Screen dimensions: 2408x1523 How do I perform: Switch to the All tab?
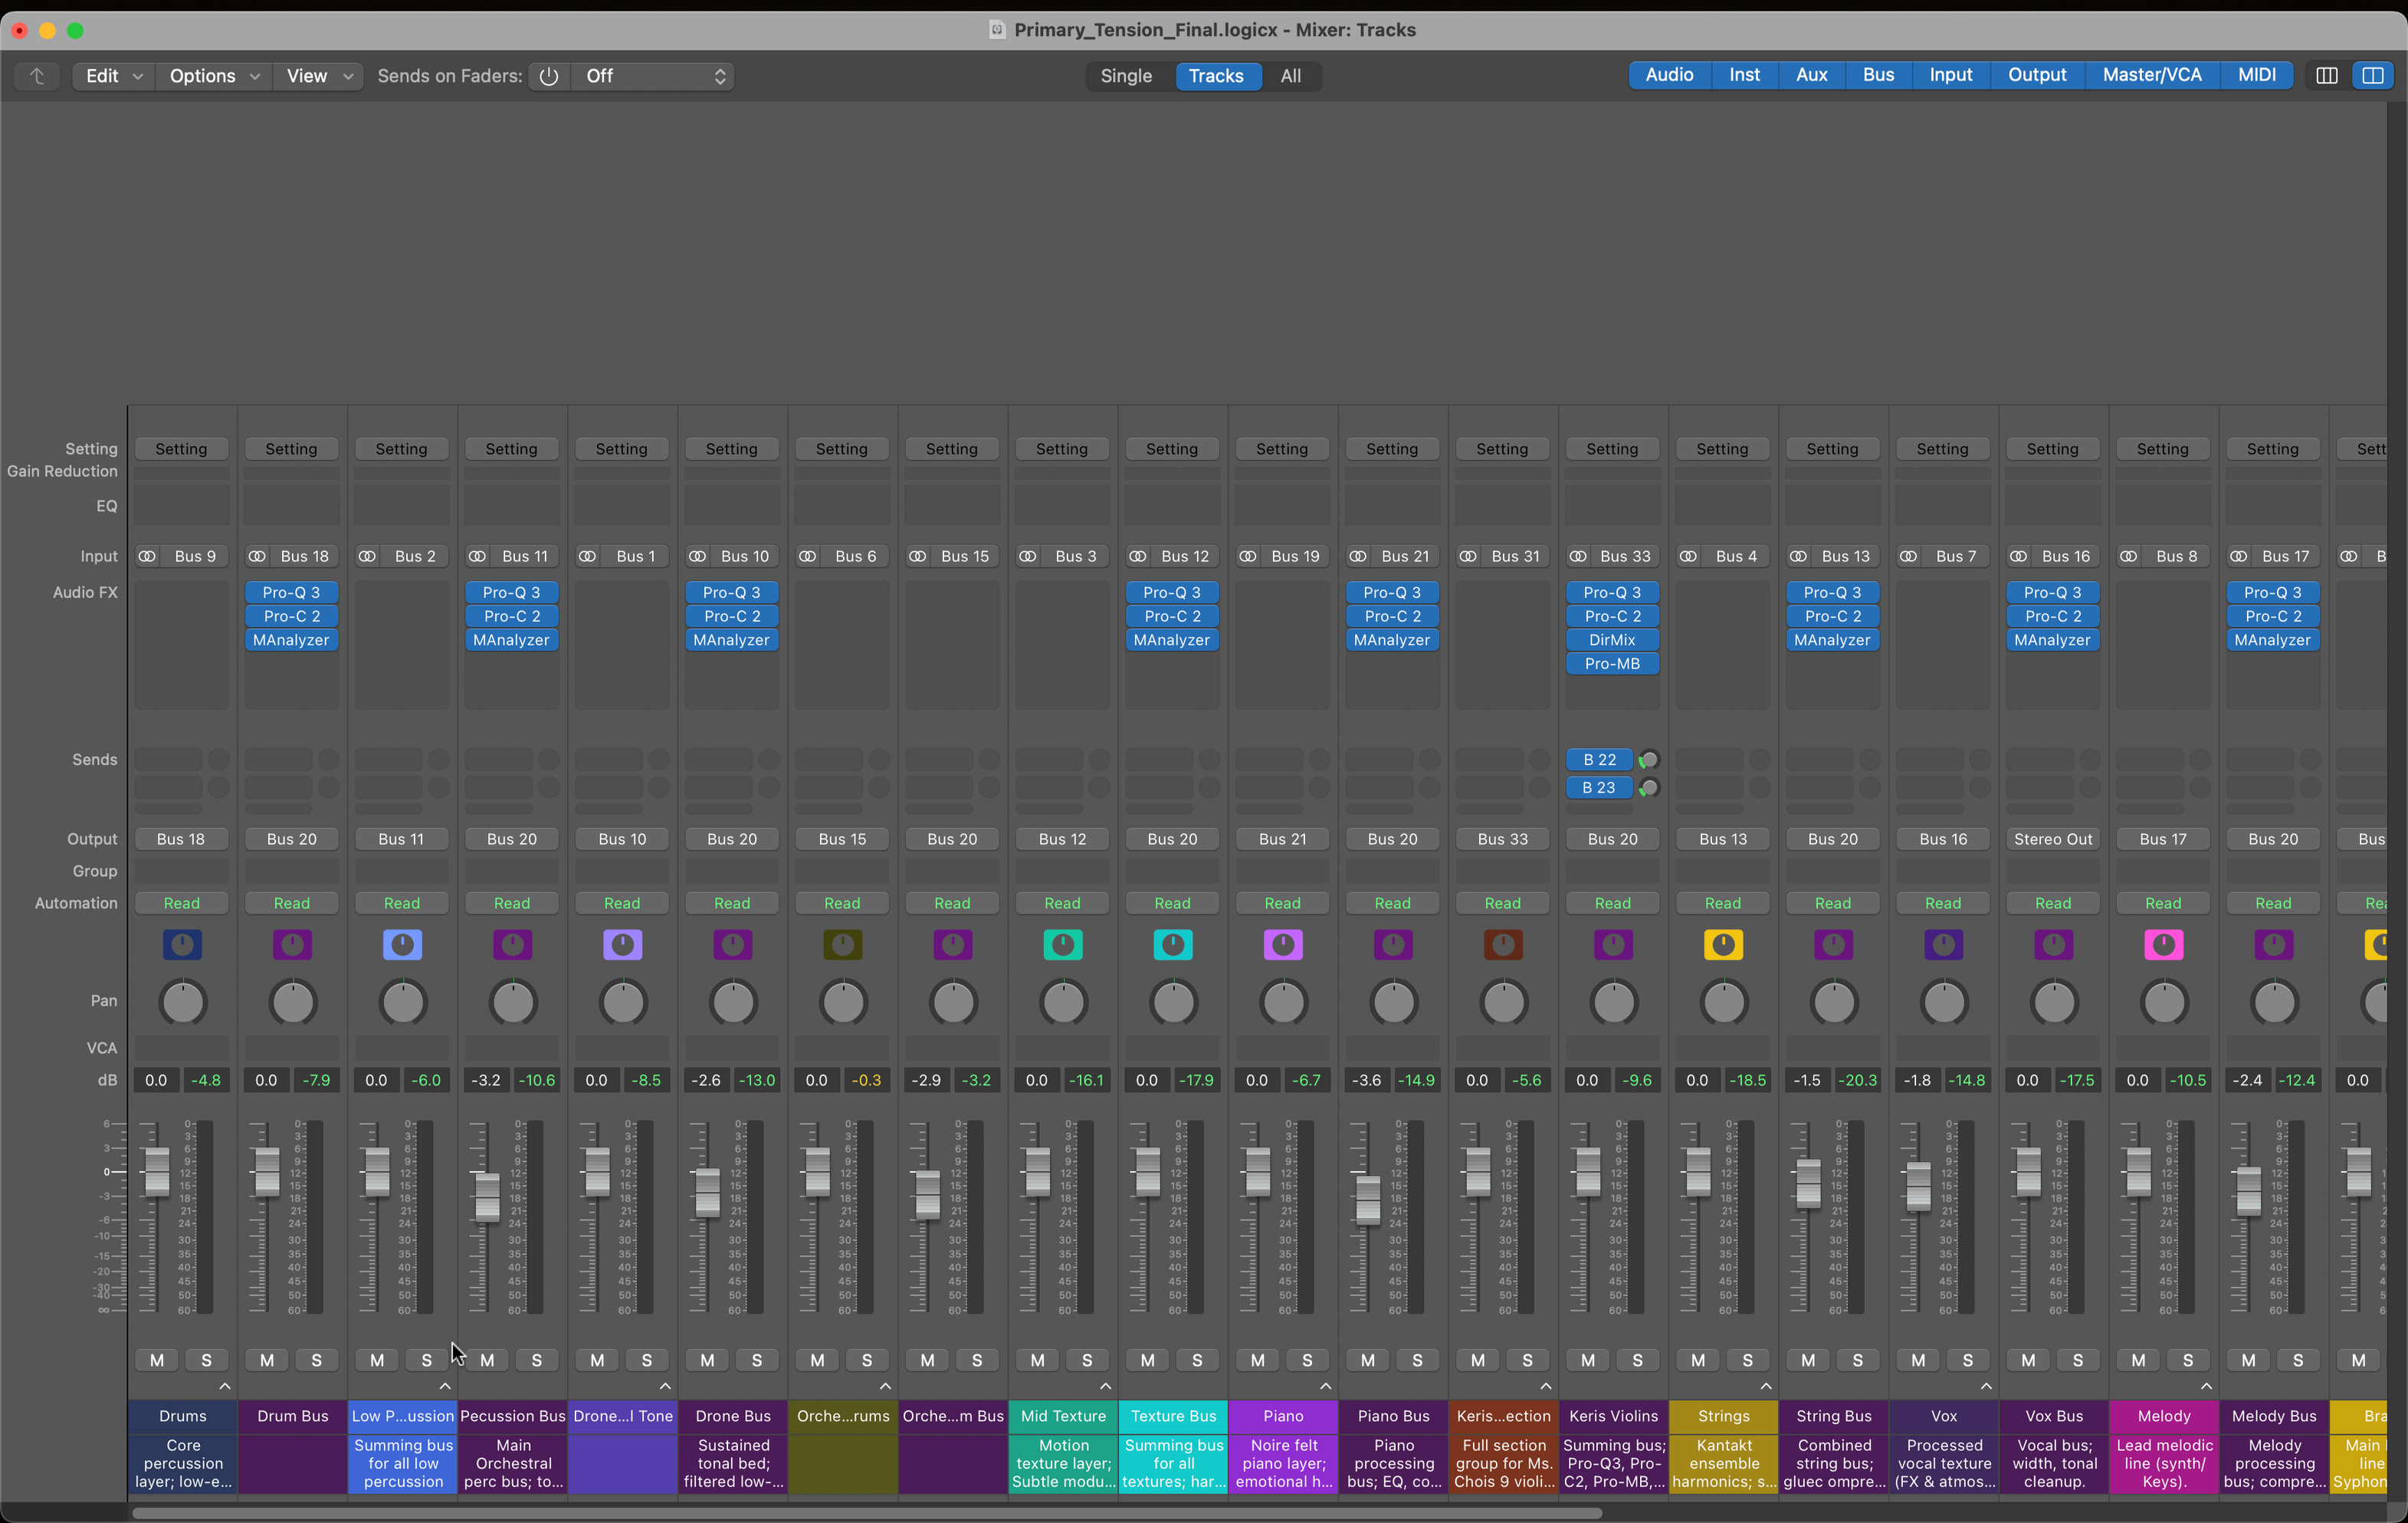pyautogui.click(x=1290, y=76)
